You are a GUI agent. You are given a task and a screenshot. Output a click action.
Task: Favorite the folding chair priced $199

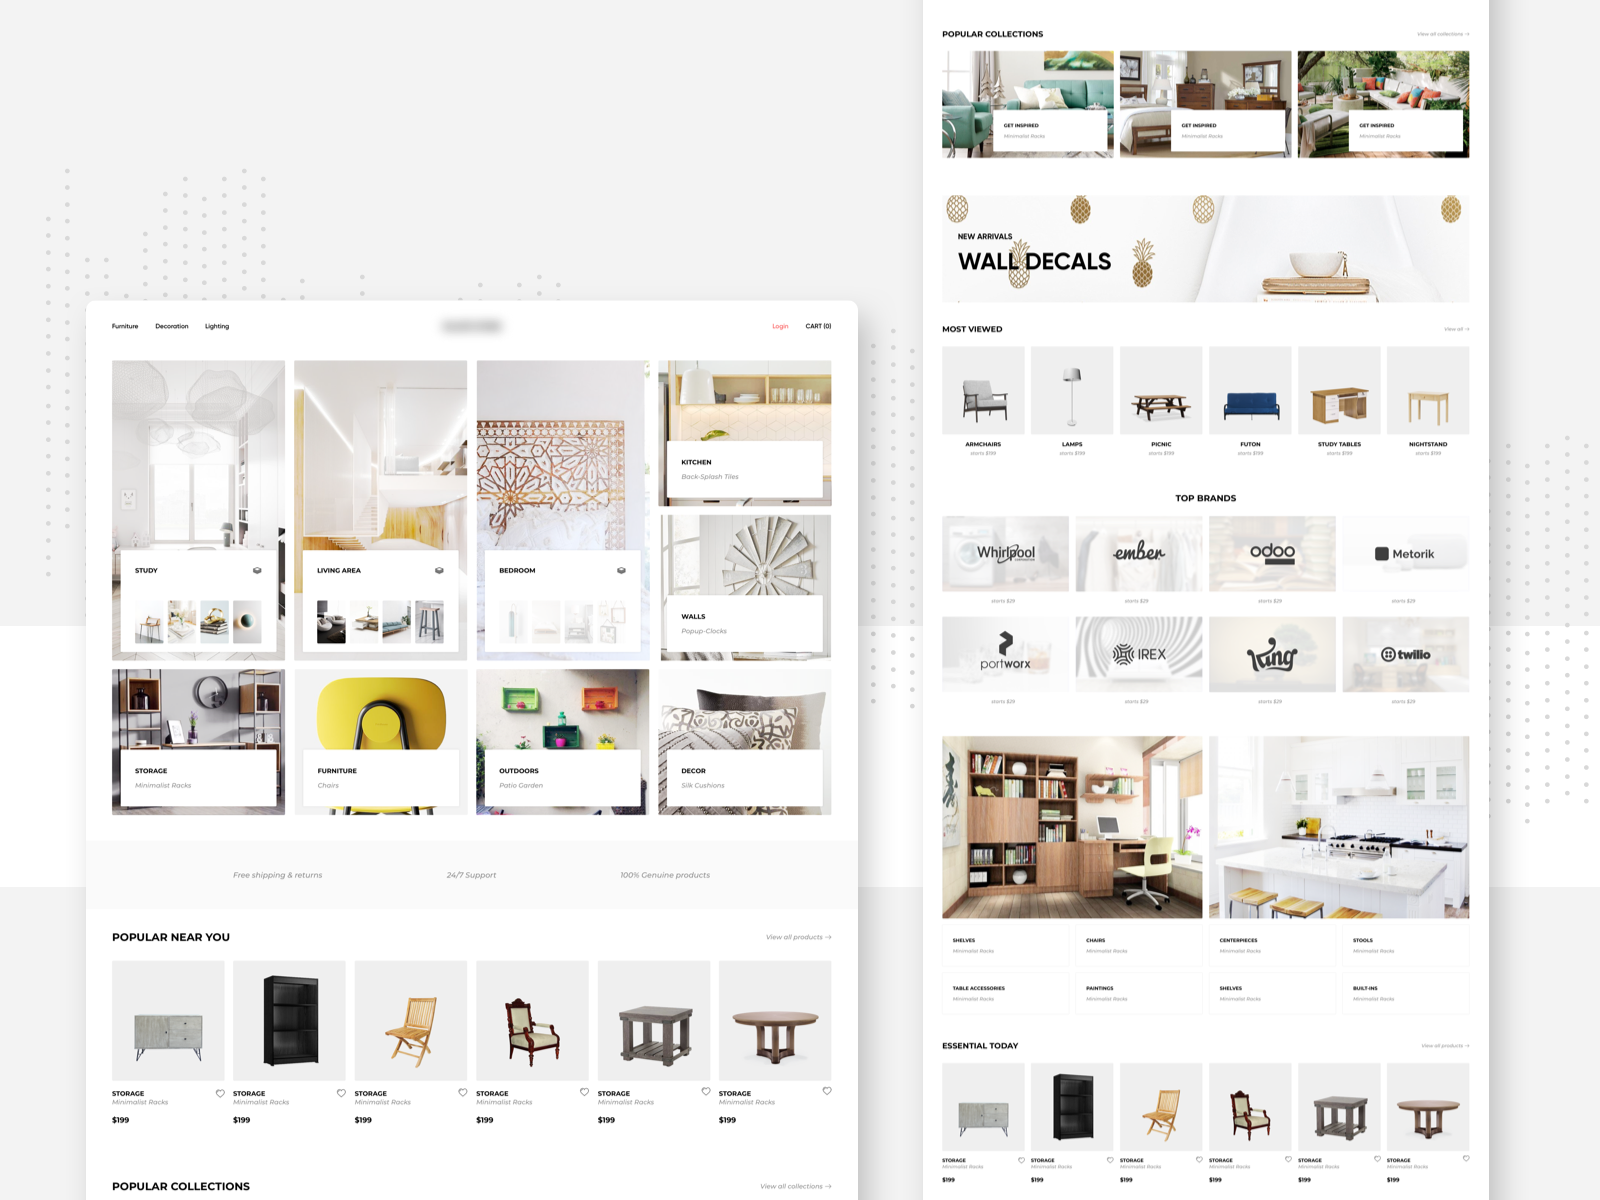[462, 1092]
